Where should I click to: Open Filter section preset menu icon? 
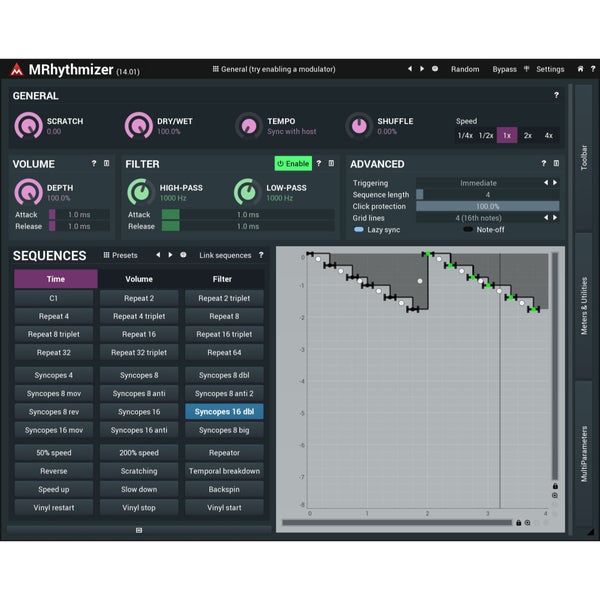pyautogui.click(x=331, y=163)
